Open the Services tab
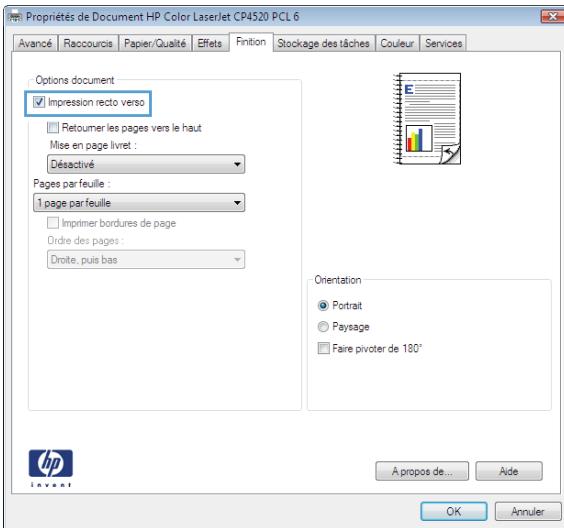 (x=444, y=44)
